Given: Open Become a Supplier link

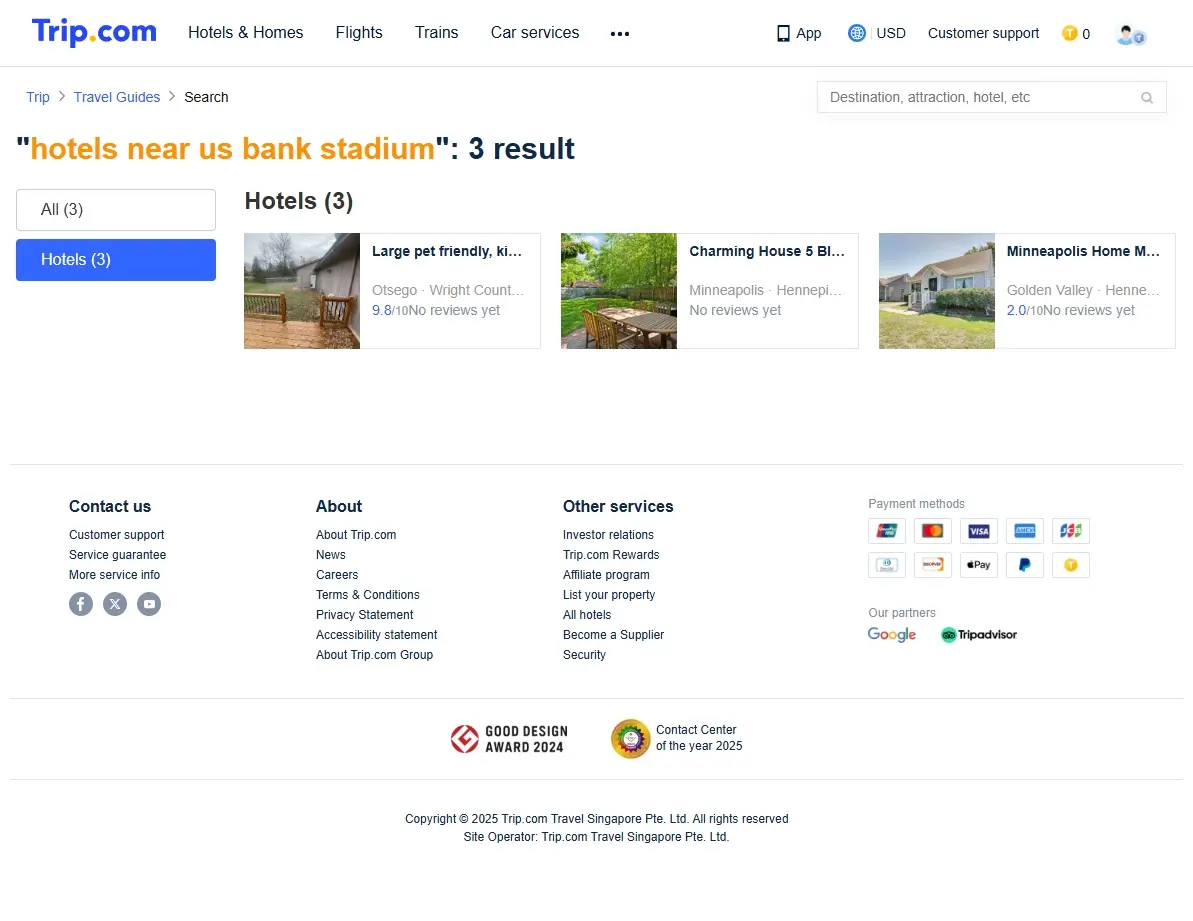Looking at the screenshot, I should tap(613, 634).
